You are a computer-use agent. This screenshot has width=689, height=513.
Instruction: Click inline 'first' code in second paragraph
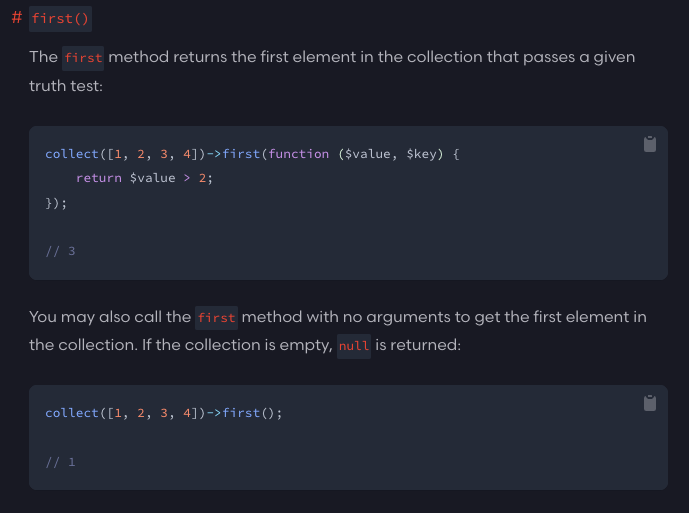point(216,318)
